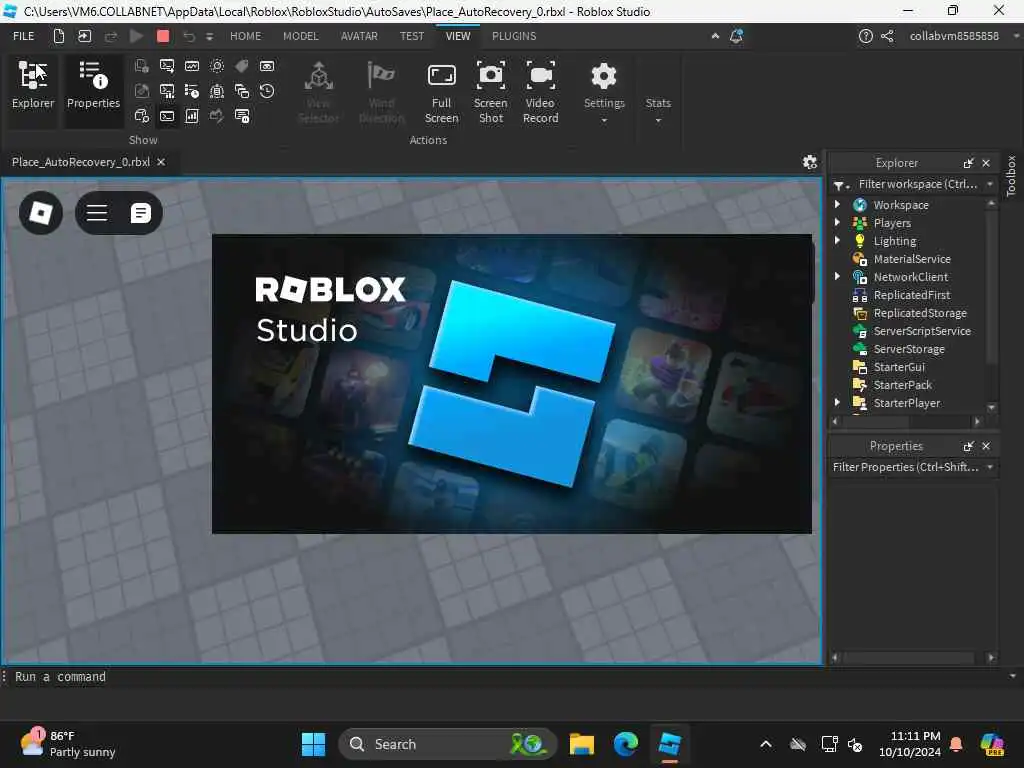Click the Explorer vertical scrollbar
The image size is (1024, 768).
[991, 287]
